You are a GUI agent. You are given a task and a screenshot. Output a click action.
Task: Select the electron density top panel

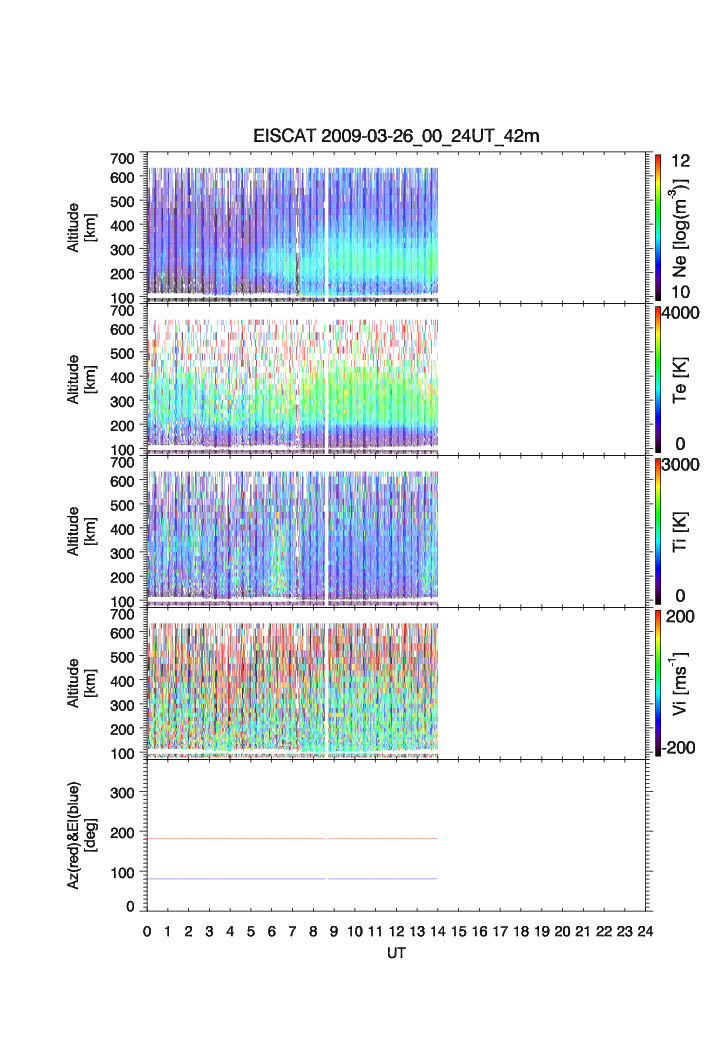[x=292, y=230]
